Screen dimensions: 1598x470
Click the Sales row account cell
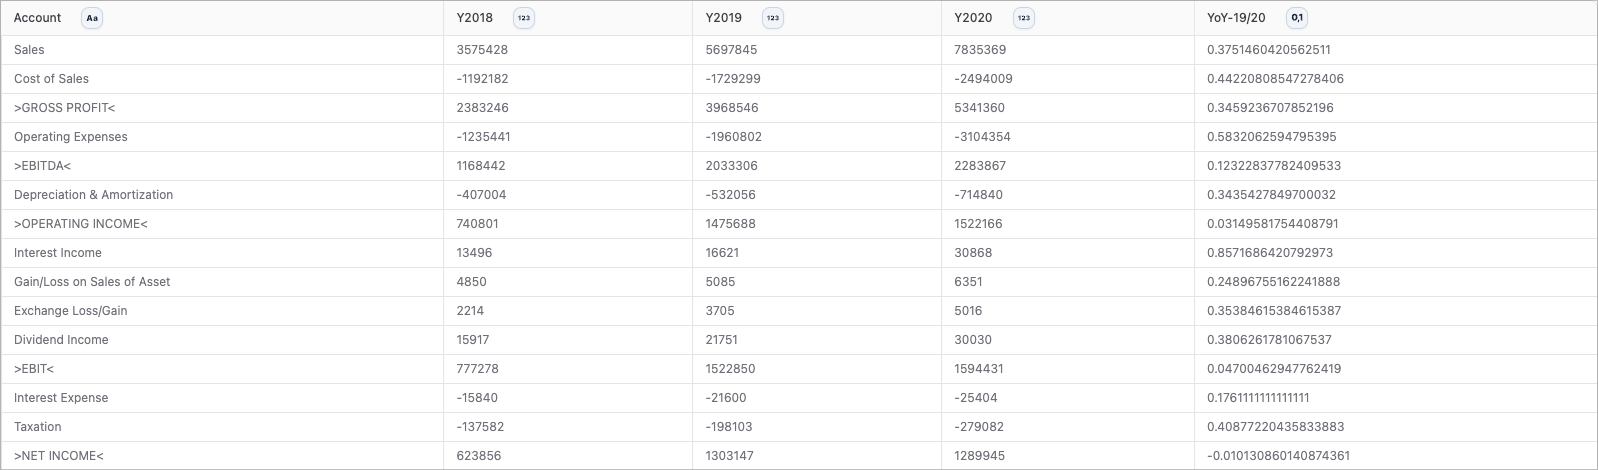(222, 50)
